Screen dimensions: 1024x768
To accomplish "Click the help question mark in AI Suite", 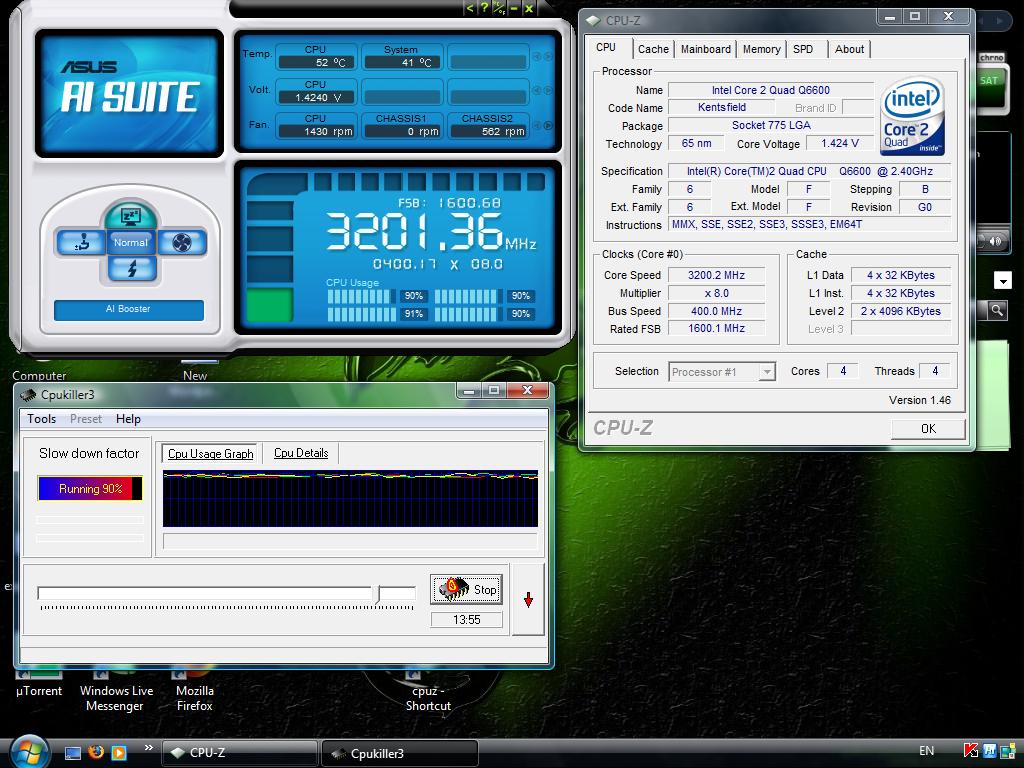I will coord(484,8).
